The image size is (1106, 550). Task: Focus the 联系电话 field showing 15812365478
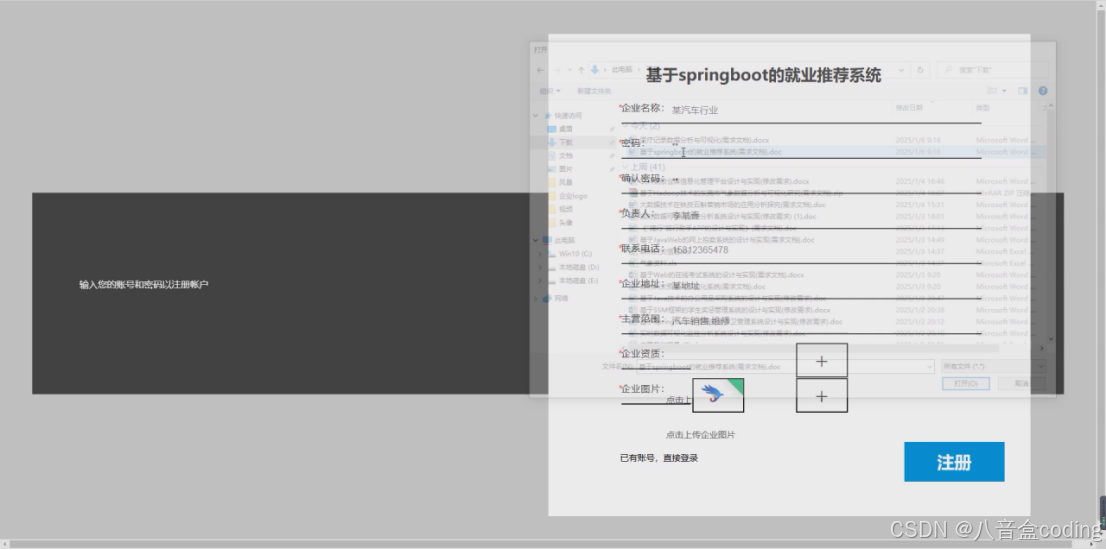pyautogui.click(x=825, y=250)
